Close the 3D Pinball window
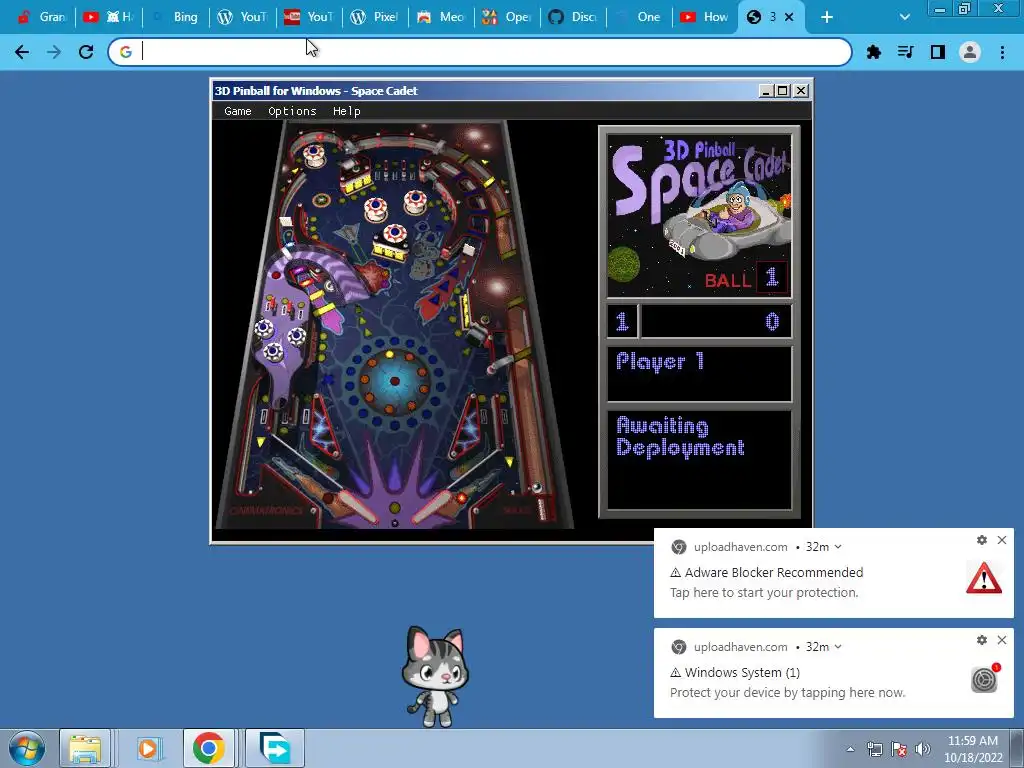The image size is (1024, 768). 801,91
